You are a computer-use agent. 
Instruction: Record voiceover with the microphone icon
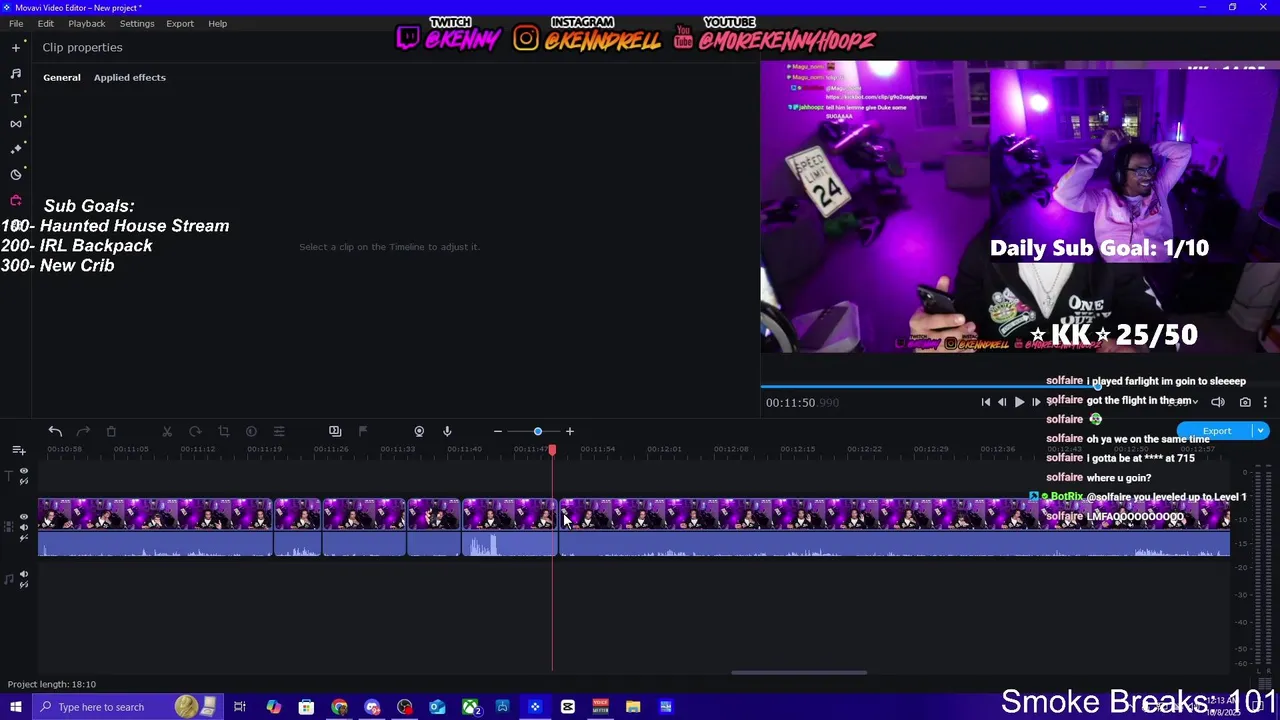[447, 431]
